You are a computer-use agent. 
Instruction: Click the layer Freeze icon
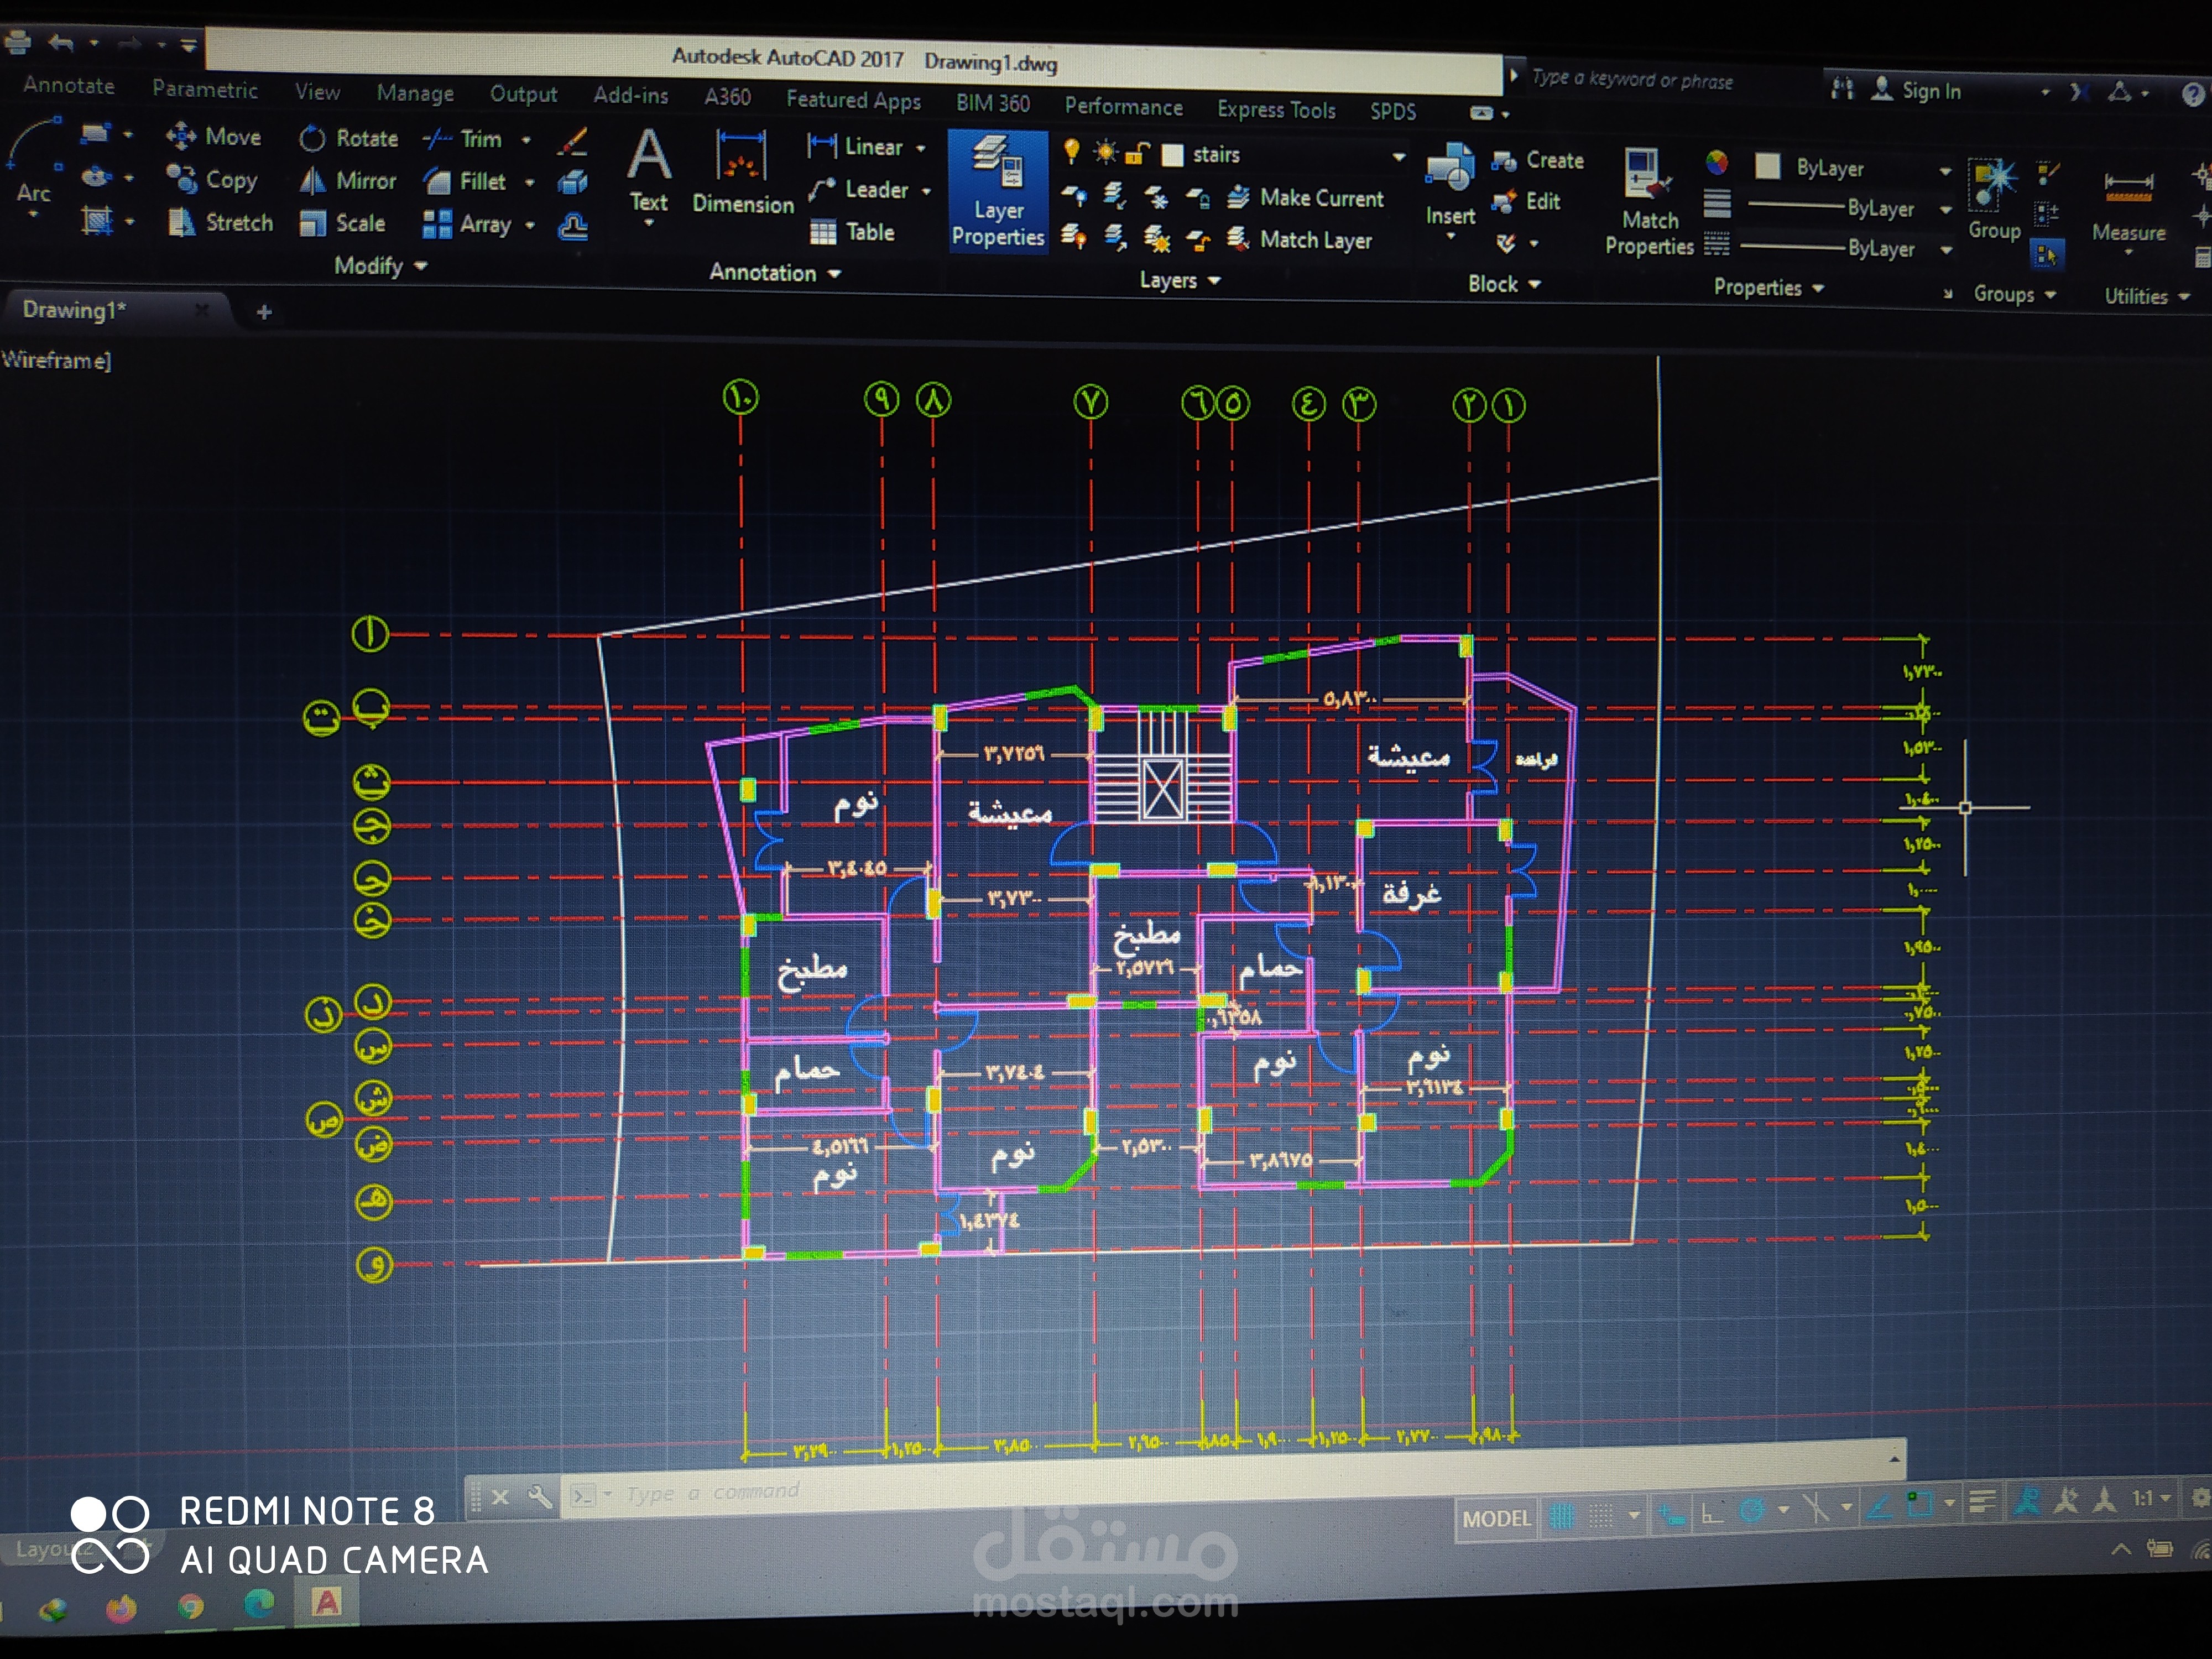click(1156, 197)
